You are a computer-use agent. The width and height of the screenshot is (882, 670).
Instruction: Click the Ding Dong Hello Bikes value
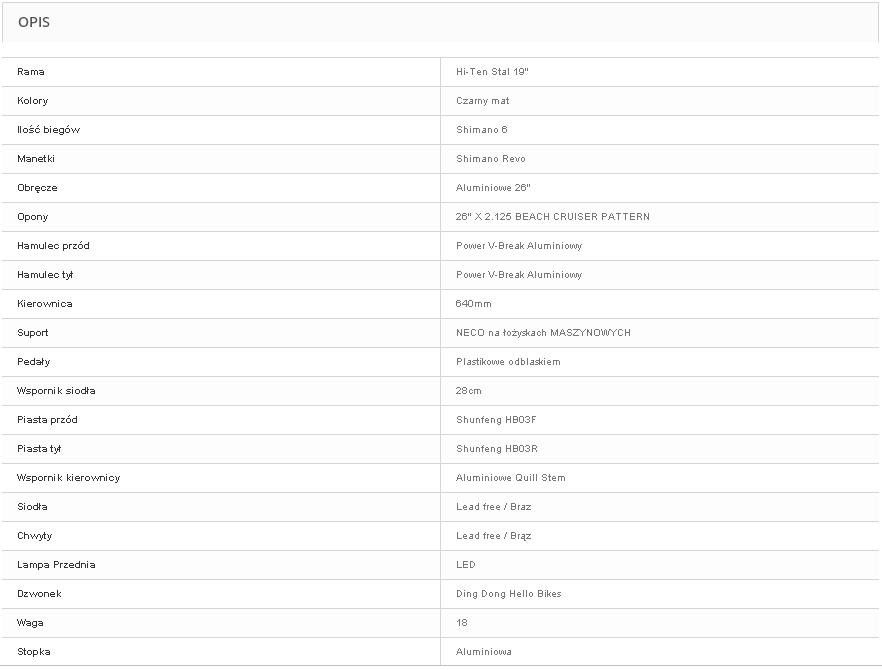tap(509, 594)
